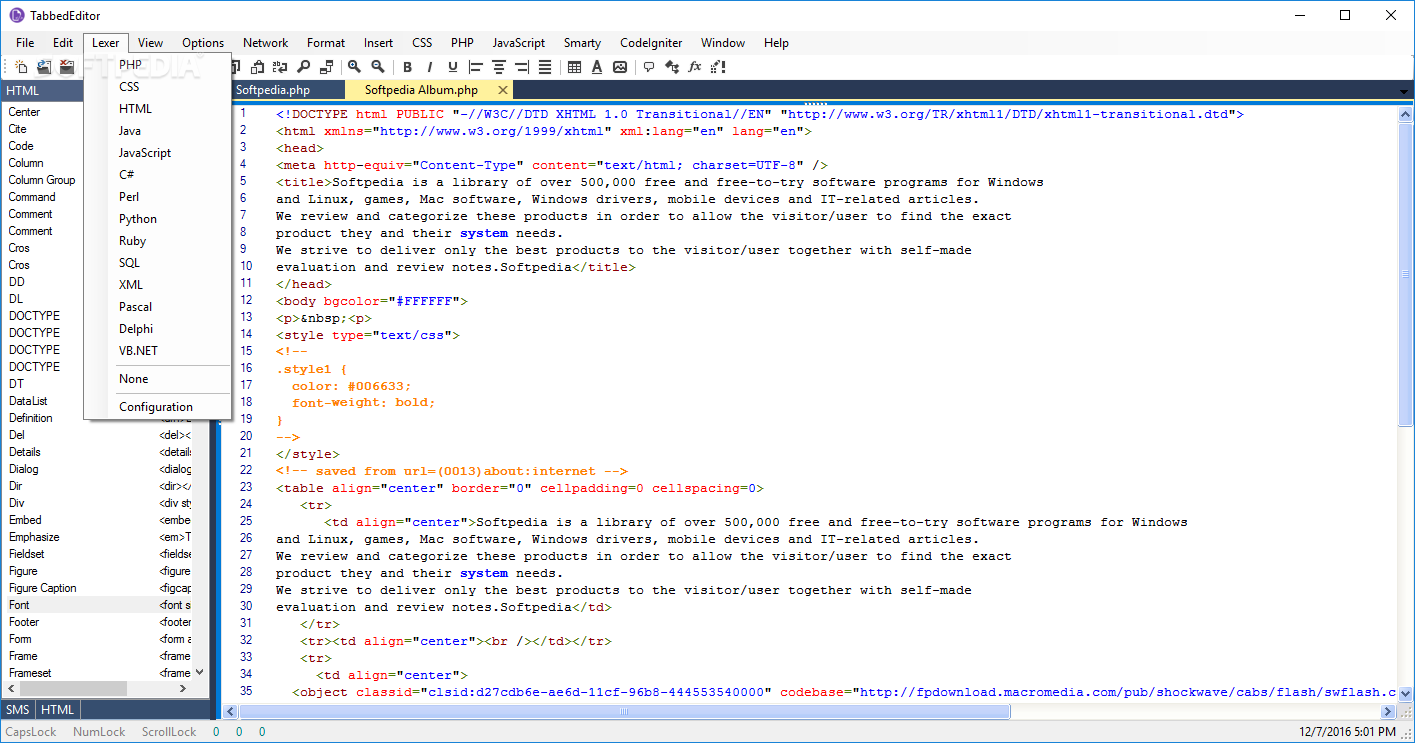Click line number 23 in gutter
Viewport: 1415px width, 743px height.
(x=246, y=488)
